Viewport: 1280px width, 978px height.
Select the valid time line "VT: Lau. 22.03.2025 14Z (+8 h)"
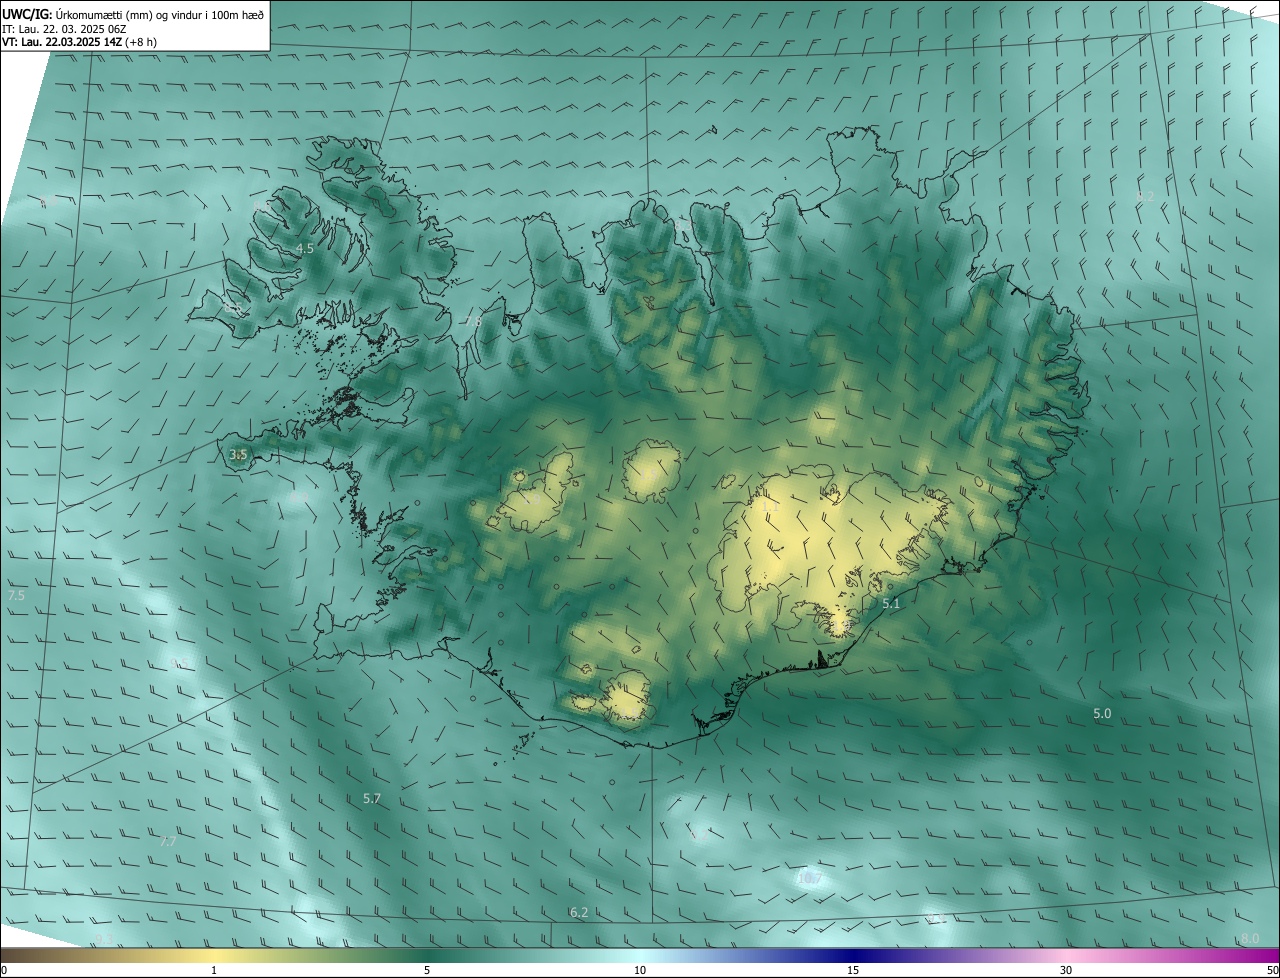[x=79, y=42]
